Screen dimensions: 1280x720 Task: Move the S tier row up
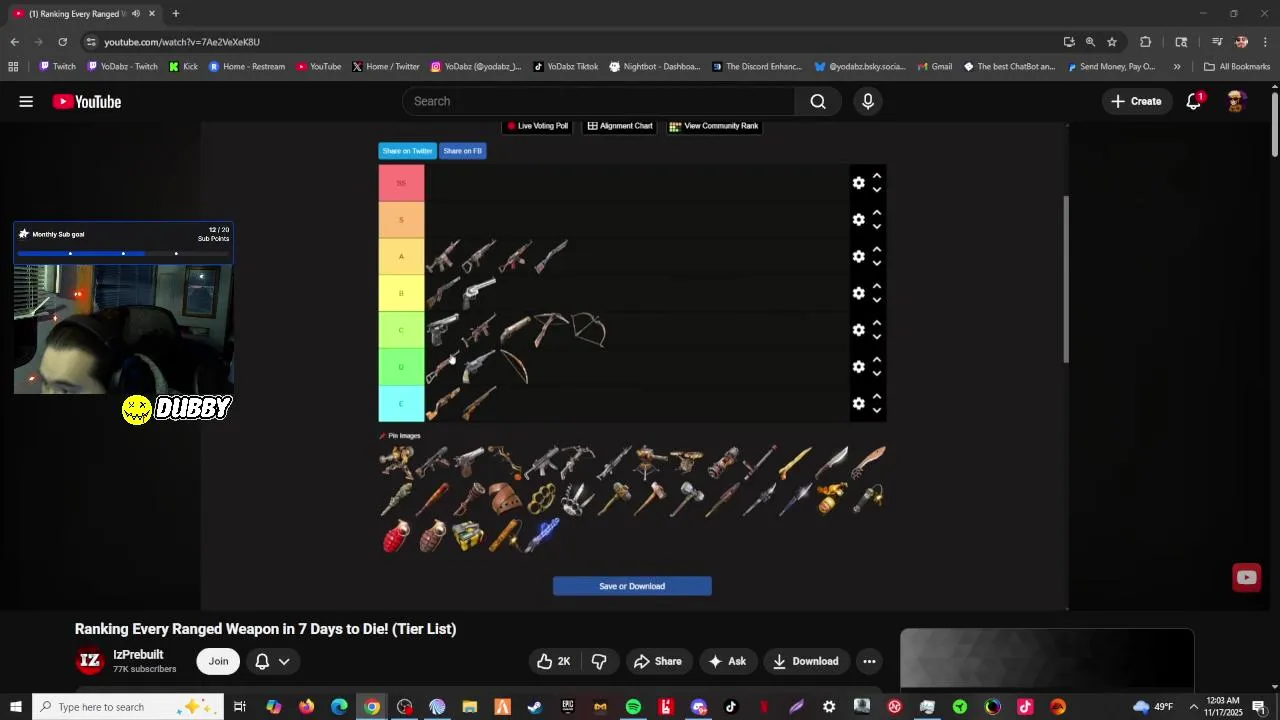(x=877, y=213)
